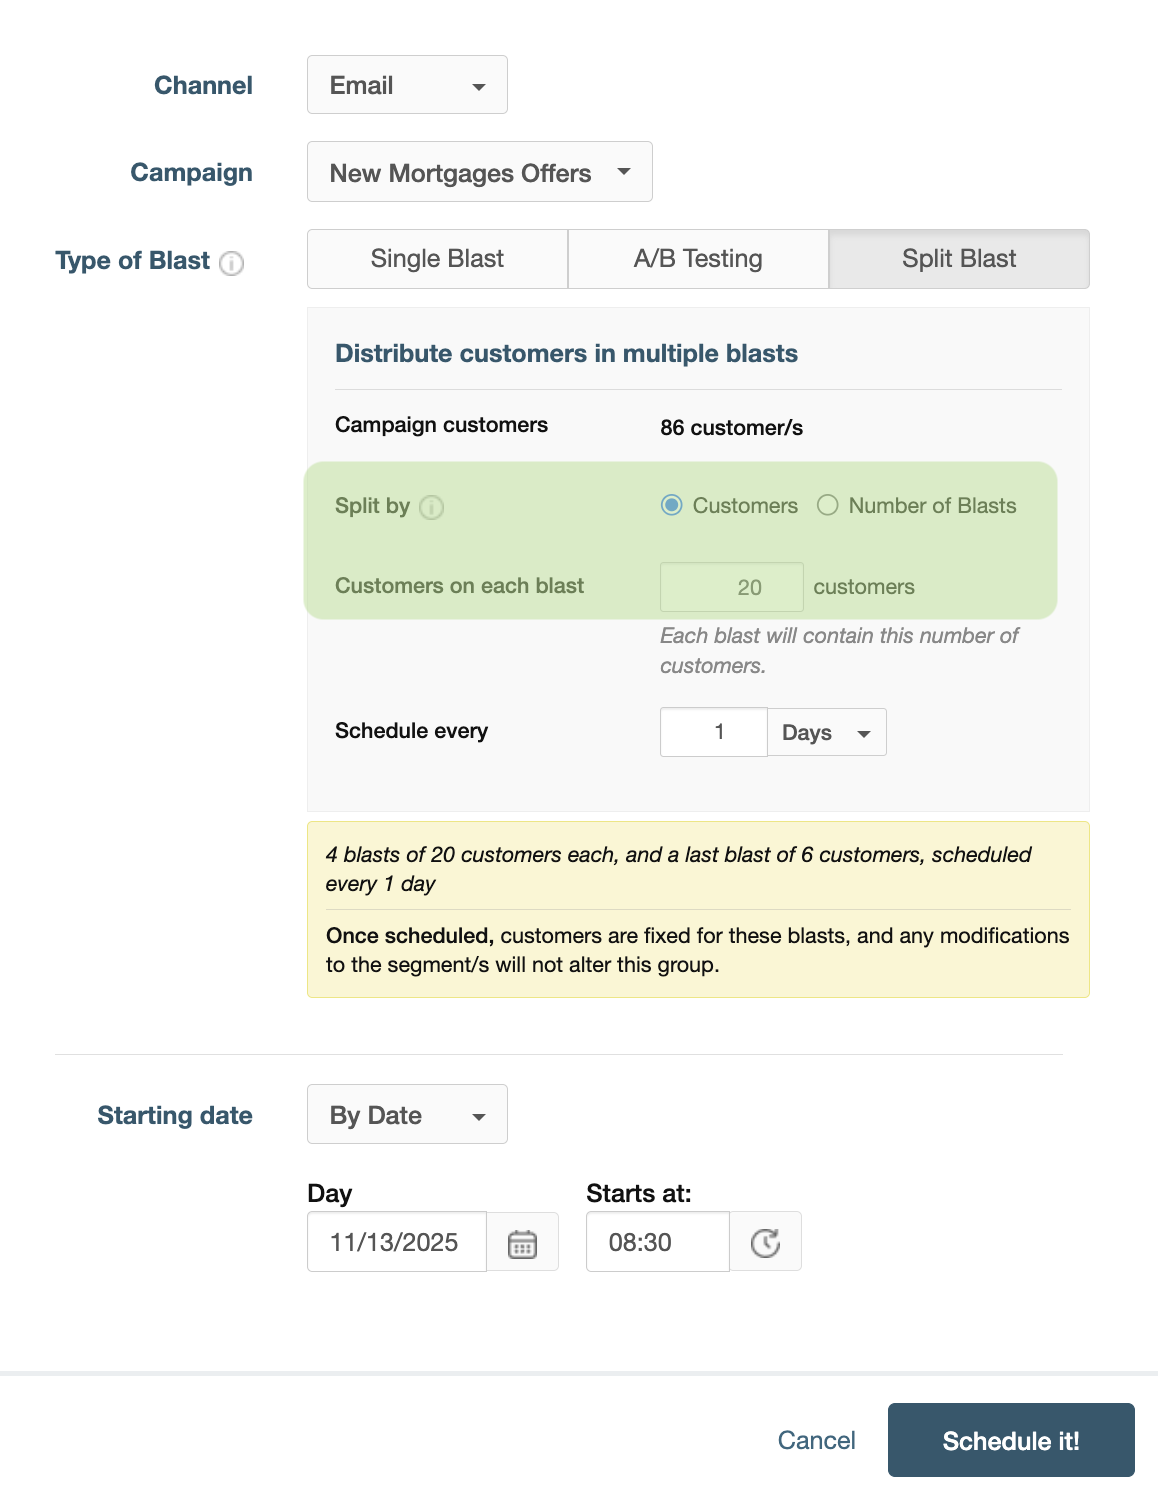Click the Day field showing 11/13/2025
This screenshot has width=1158, height=1498.
pyautogui.click(x=396, y=1241)
